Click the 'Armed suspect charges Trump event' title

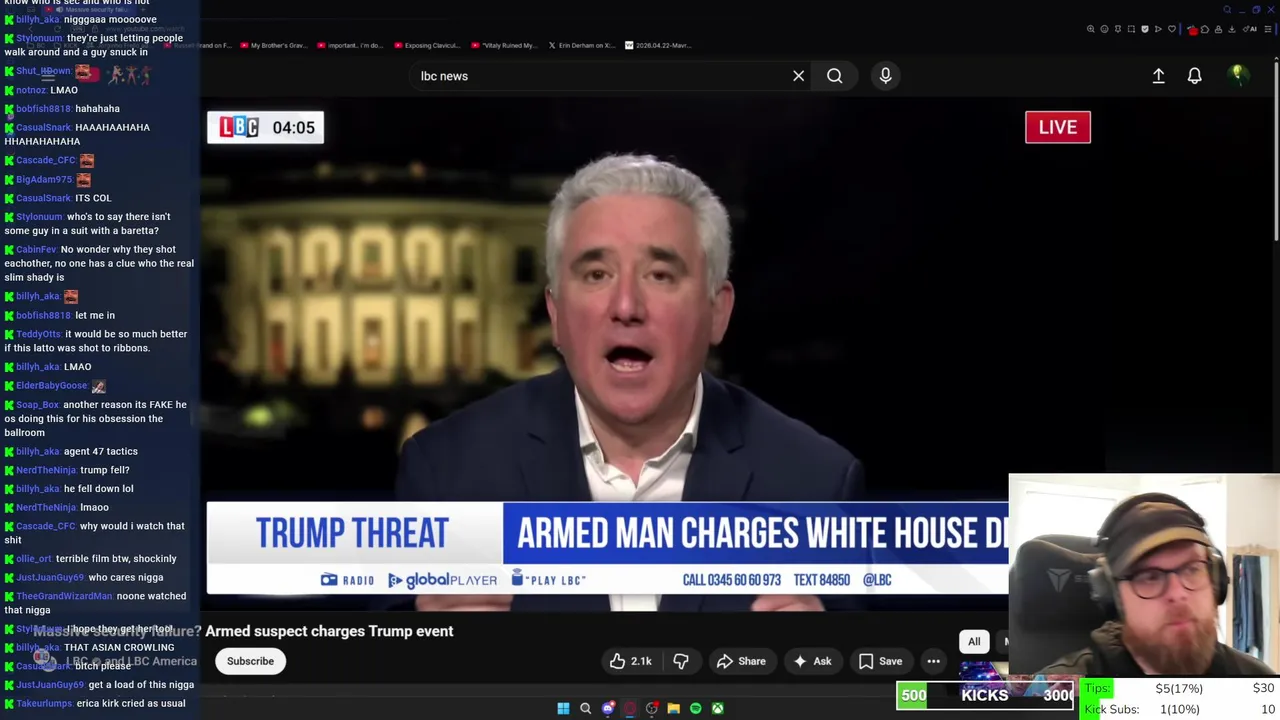click(329, 631)
